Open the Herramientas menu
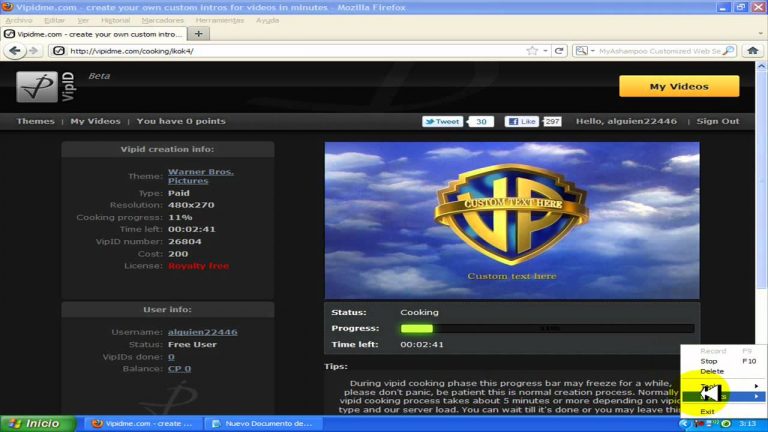The image size is (768, 432). coord(219,20)
